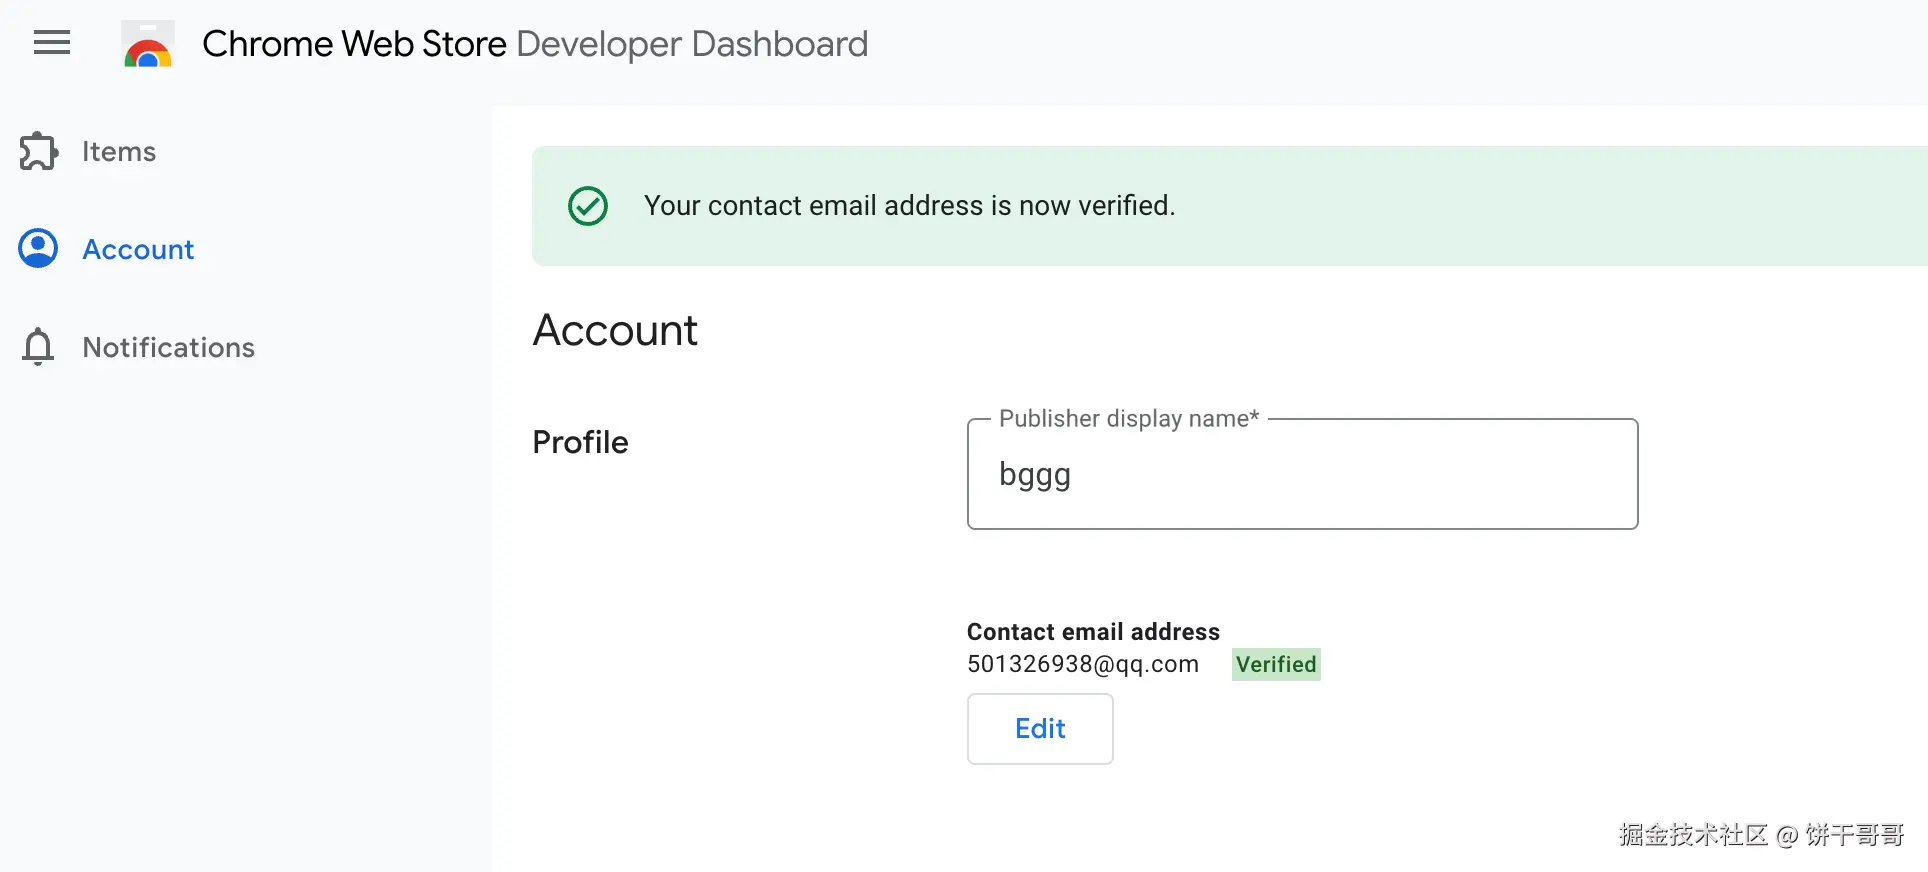Click the Chrome Web Store logo
The width and height of the screenshot is (1928, 872).
(x=148, y=45)
